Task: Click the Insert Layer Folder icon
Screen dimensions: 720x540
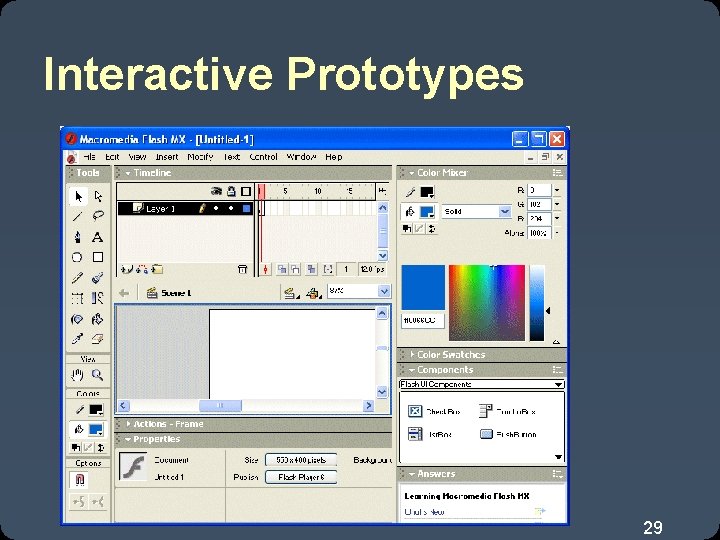Action: pos(158,270)
